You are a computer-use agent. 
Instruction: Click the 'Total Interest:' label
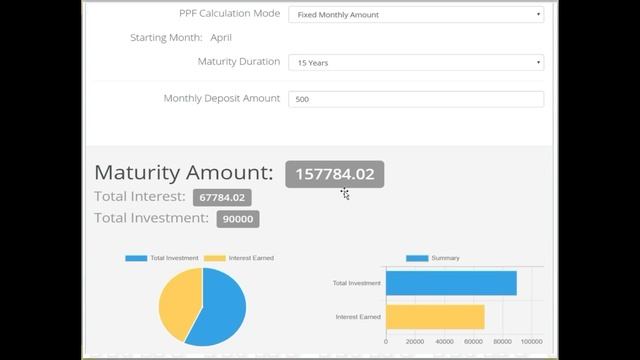[x=140, y=196]
